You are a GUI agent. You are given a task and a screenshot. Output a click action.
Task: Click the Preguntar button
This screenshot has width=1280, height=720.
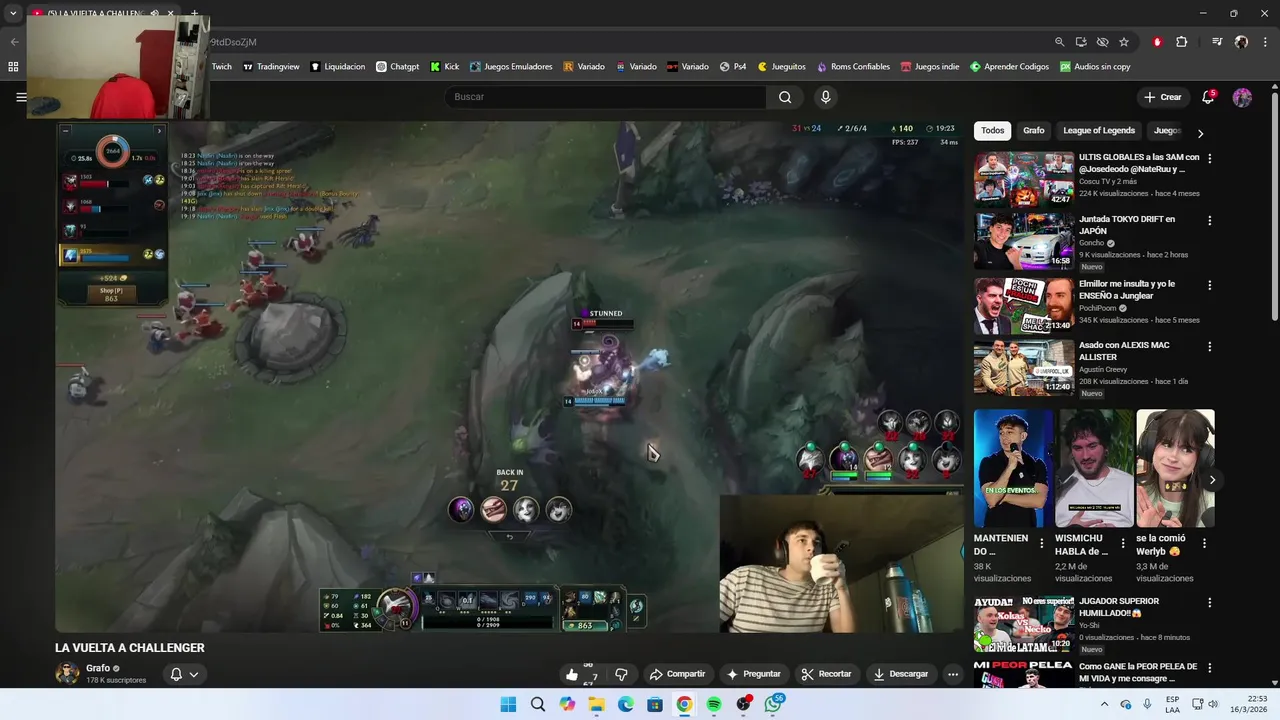[x=753, y=674]
